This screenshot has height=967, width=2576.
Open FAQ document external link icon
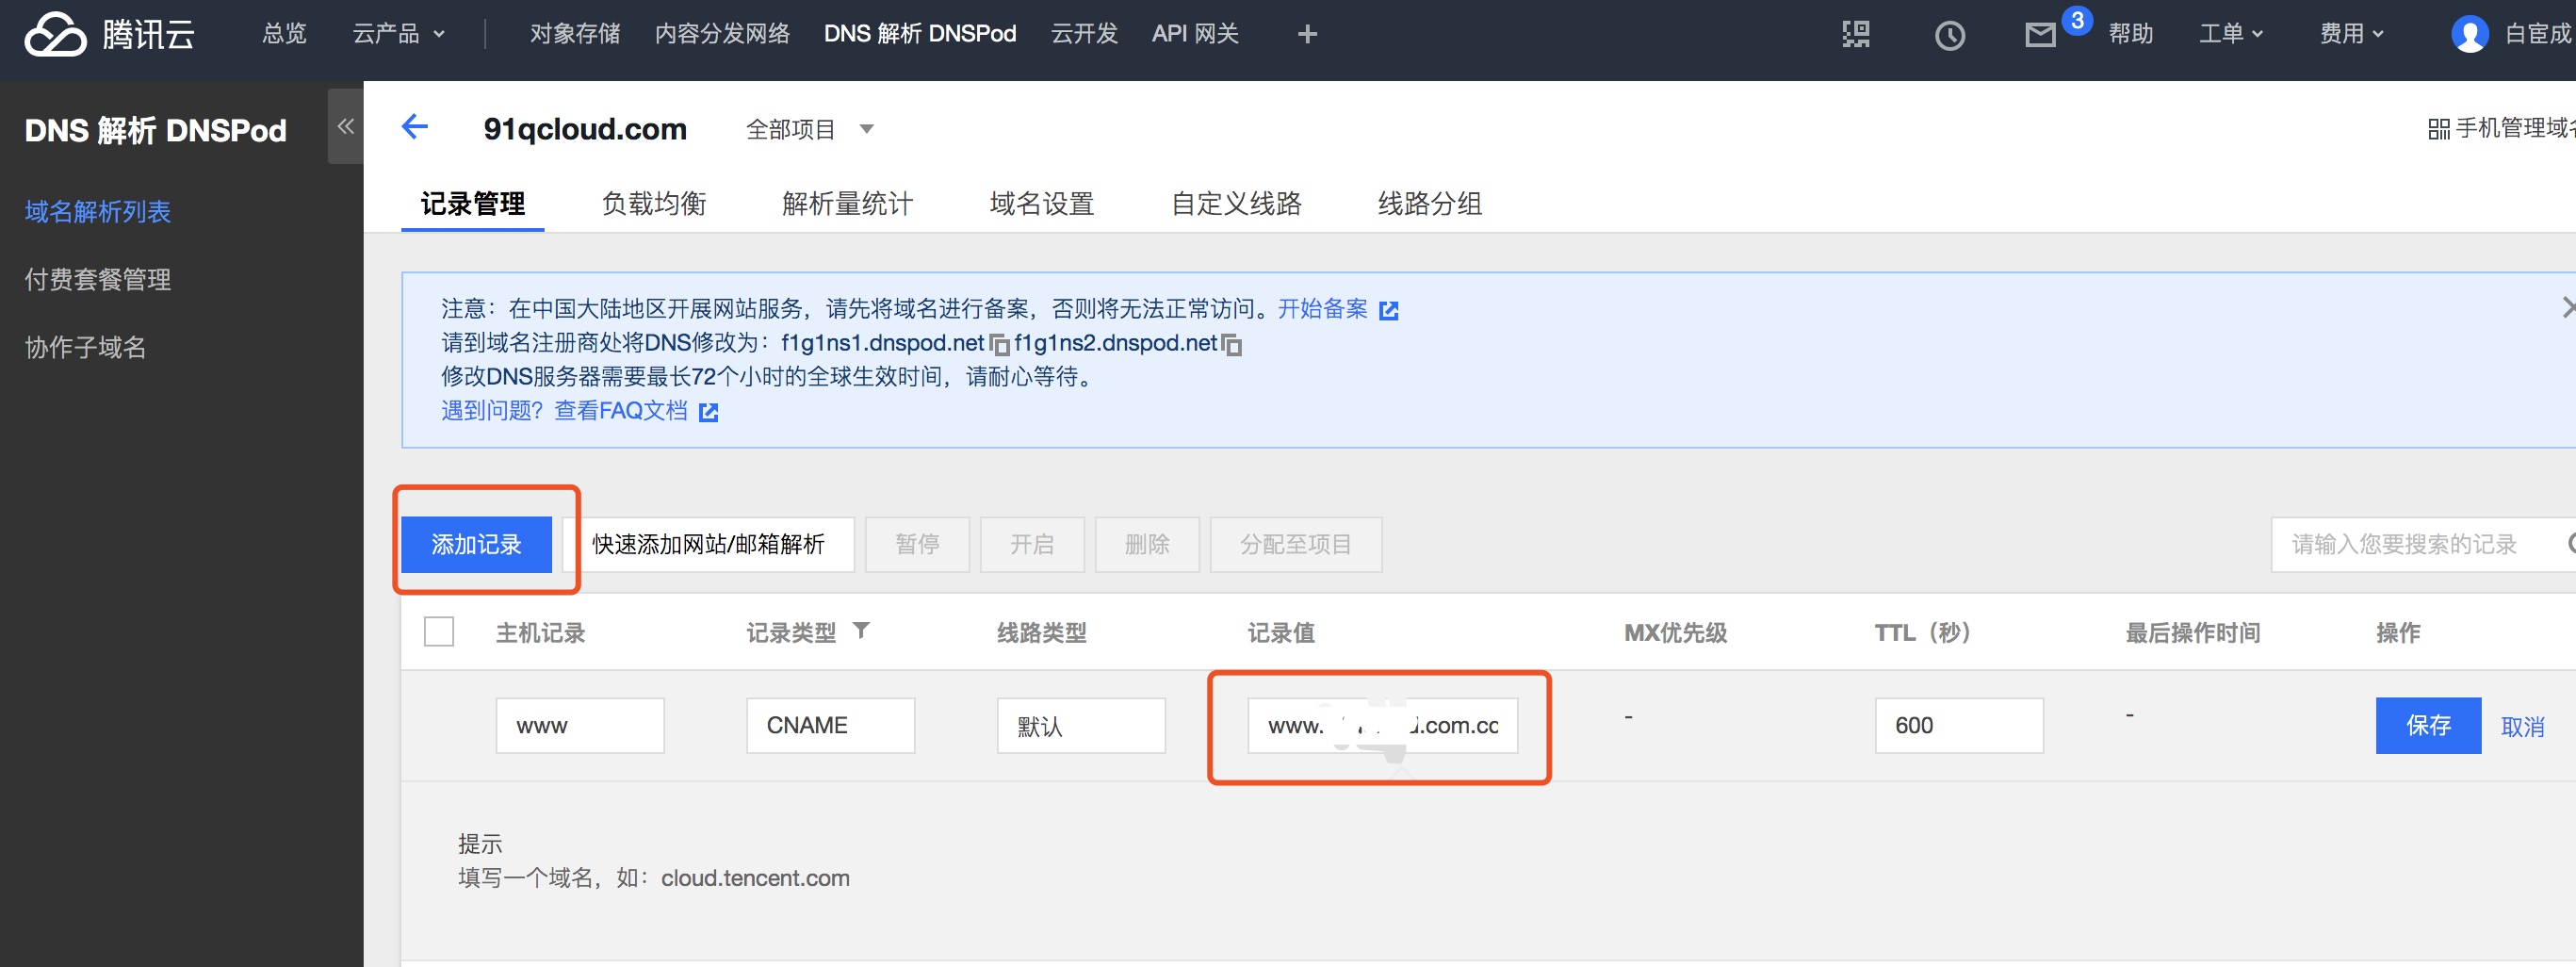click(x=708, y=412)
